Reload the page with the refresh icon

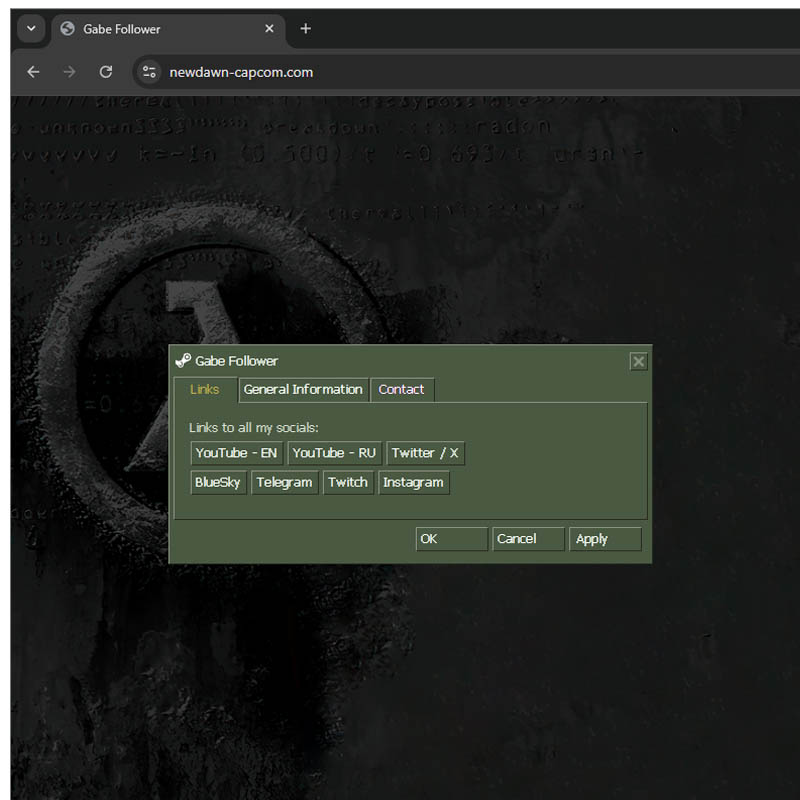click(106, 72)
